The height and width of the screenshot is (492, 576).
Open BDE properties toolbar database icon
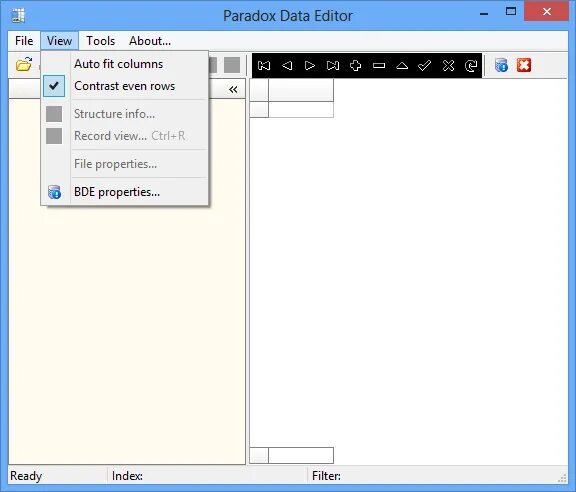[501, 65]
